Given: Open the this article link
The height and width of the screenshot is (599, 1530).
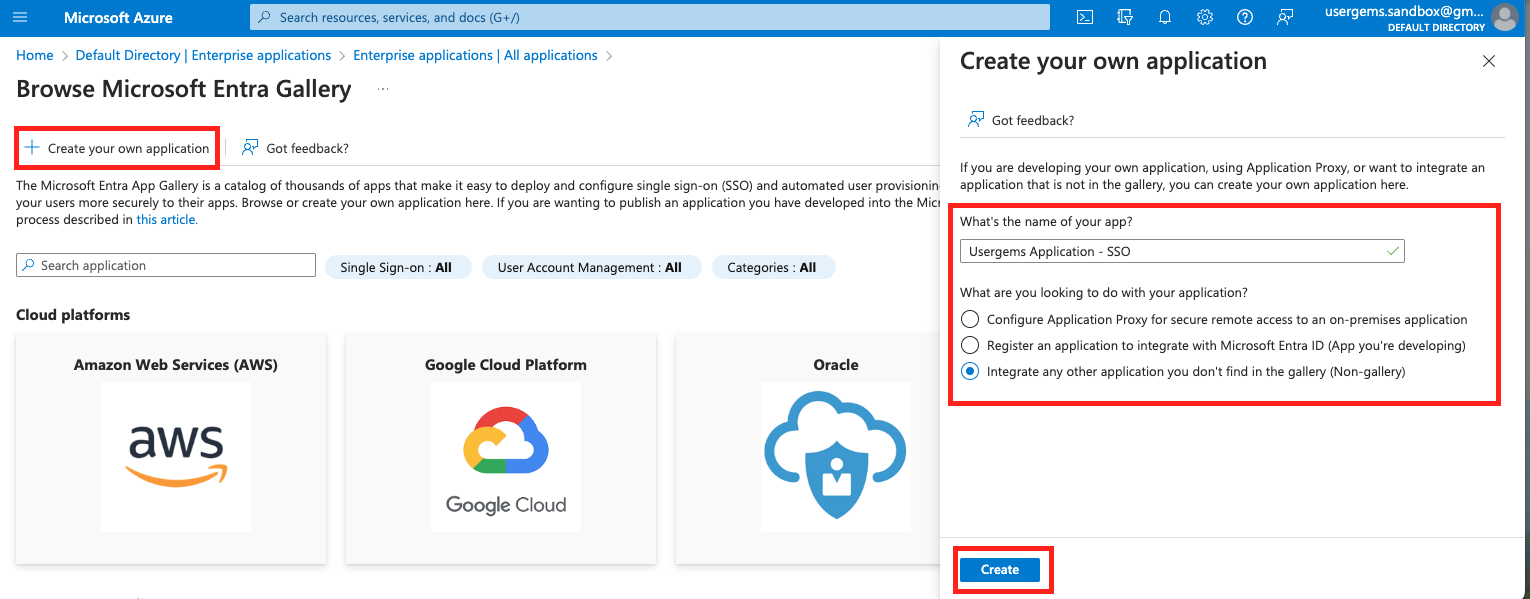Looking at the screenshot, I should tap(167, 219).
